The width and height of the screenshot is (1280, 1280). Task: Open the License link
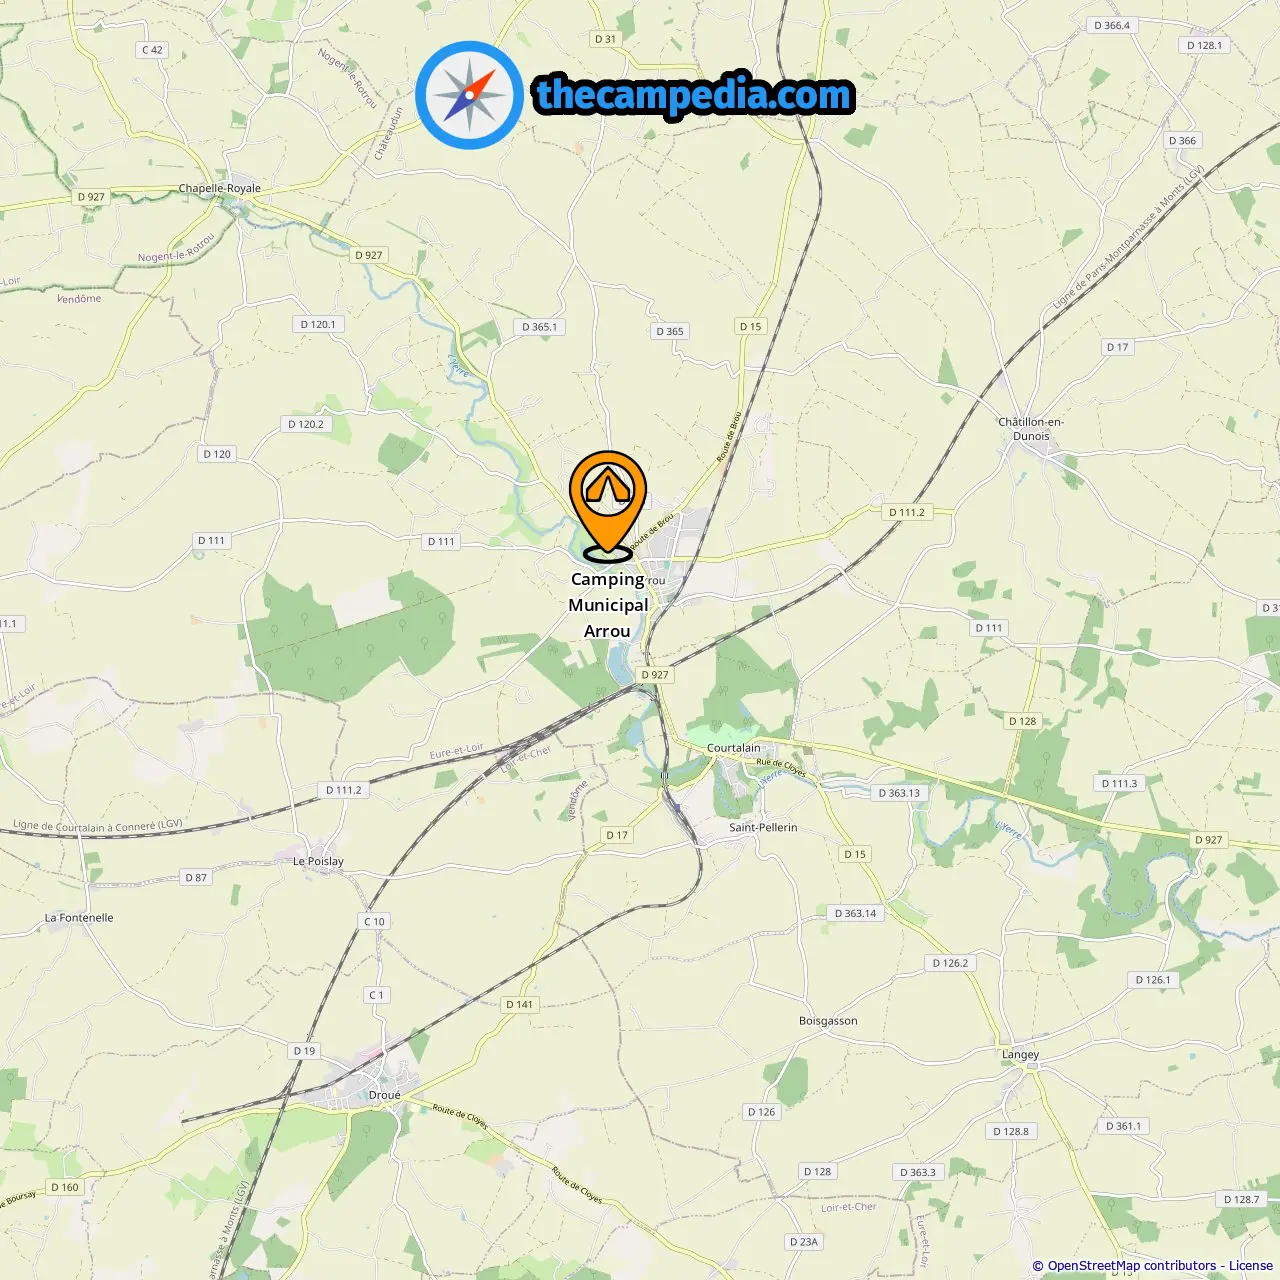pyautogui.click(x=1251, y=1266)
